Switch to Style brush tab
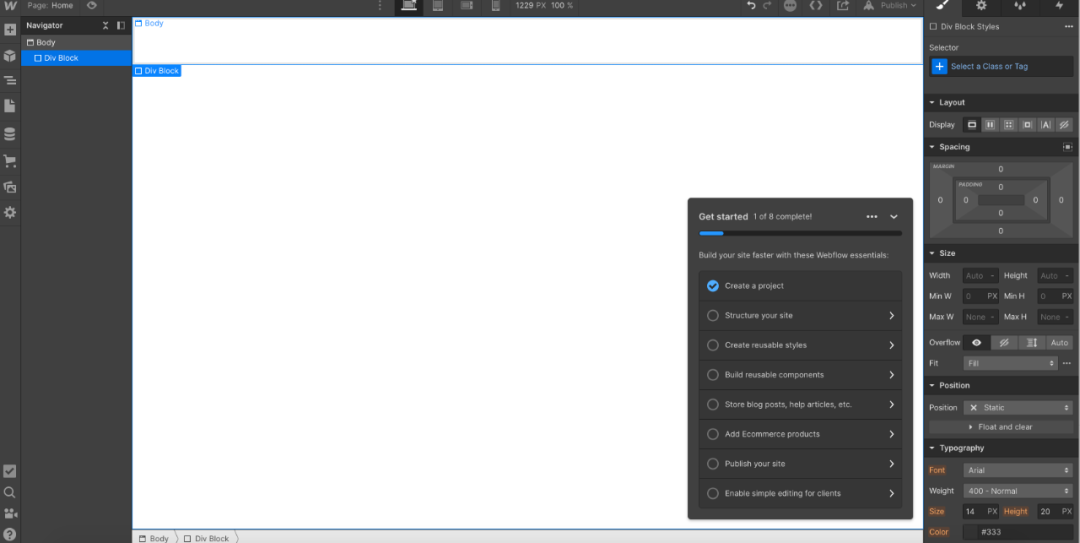The height and width of the screenshot is (543, 1080). 943,6
